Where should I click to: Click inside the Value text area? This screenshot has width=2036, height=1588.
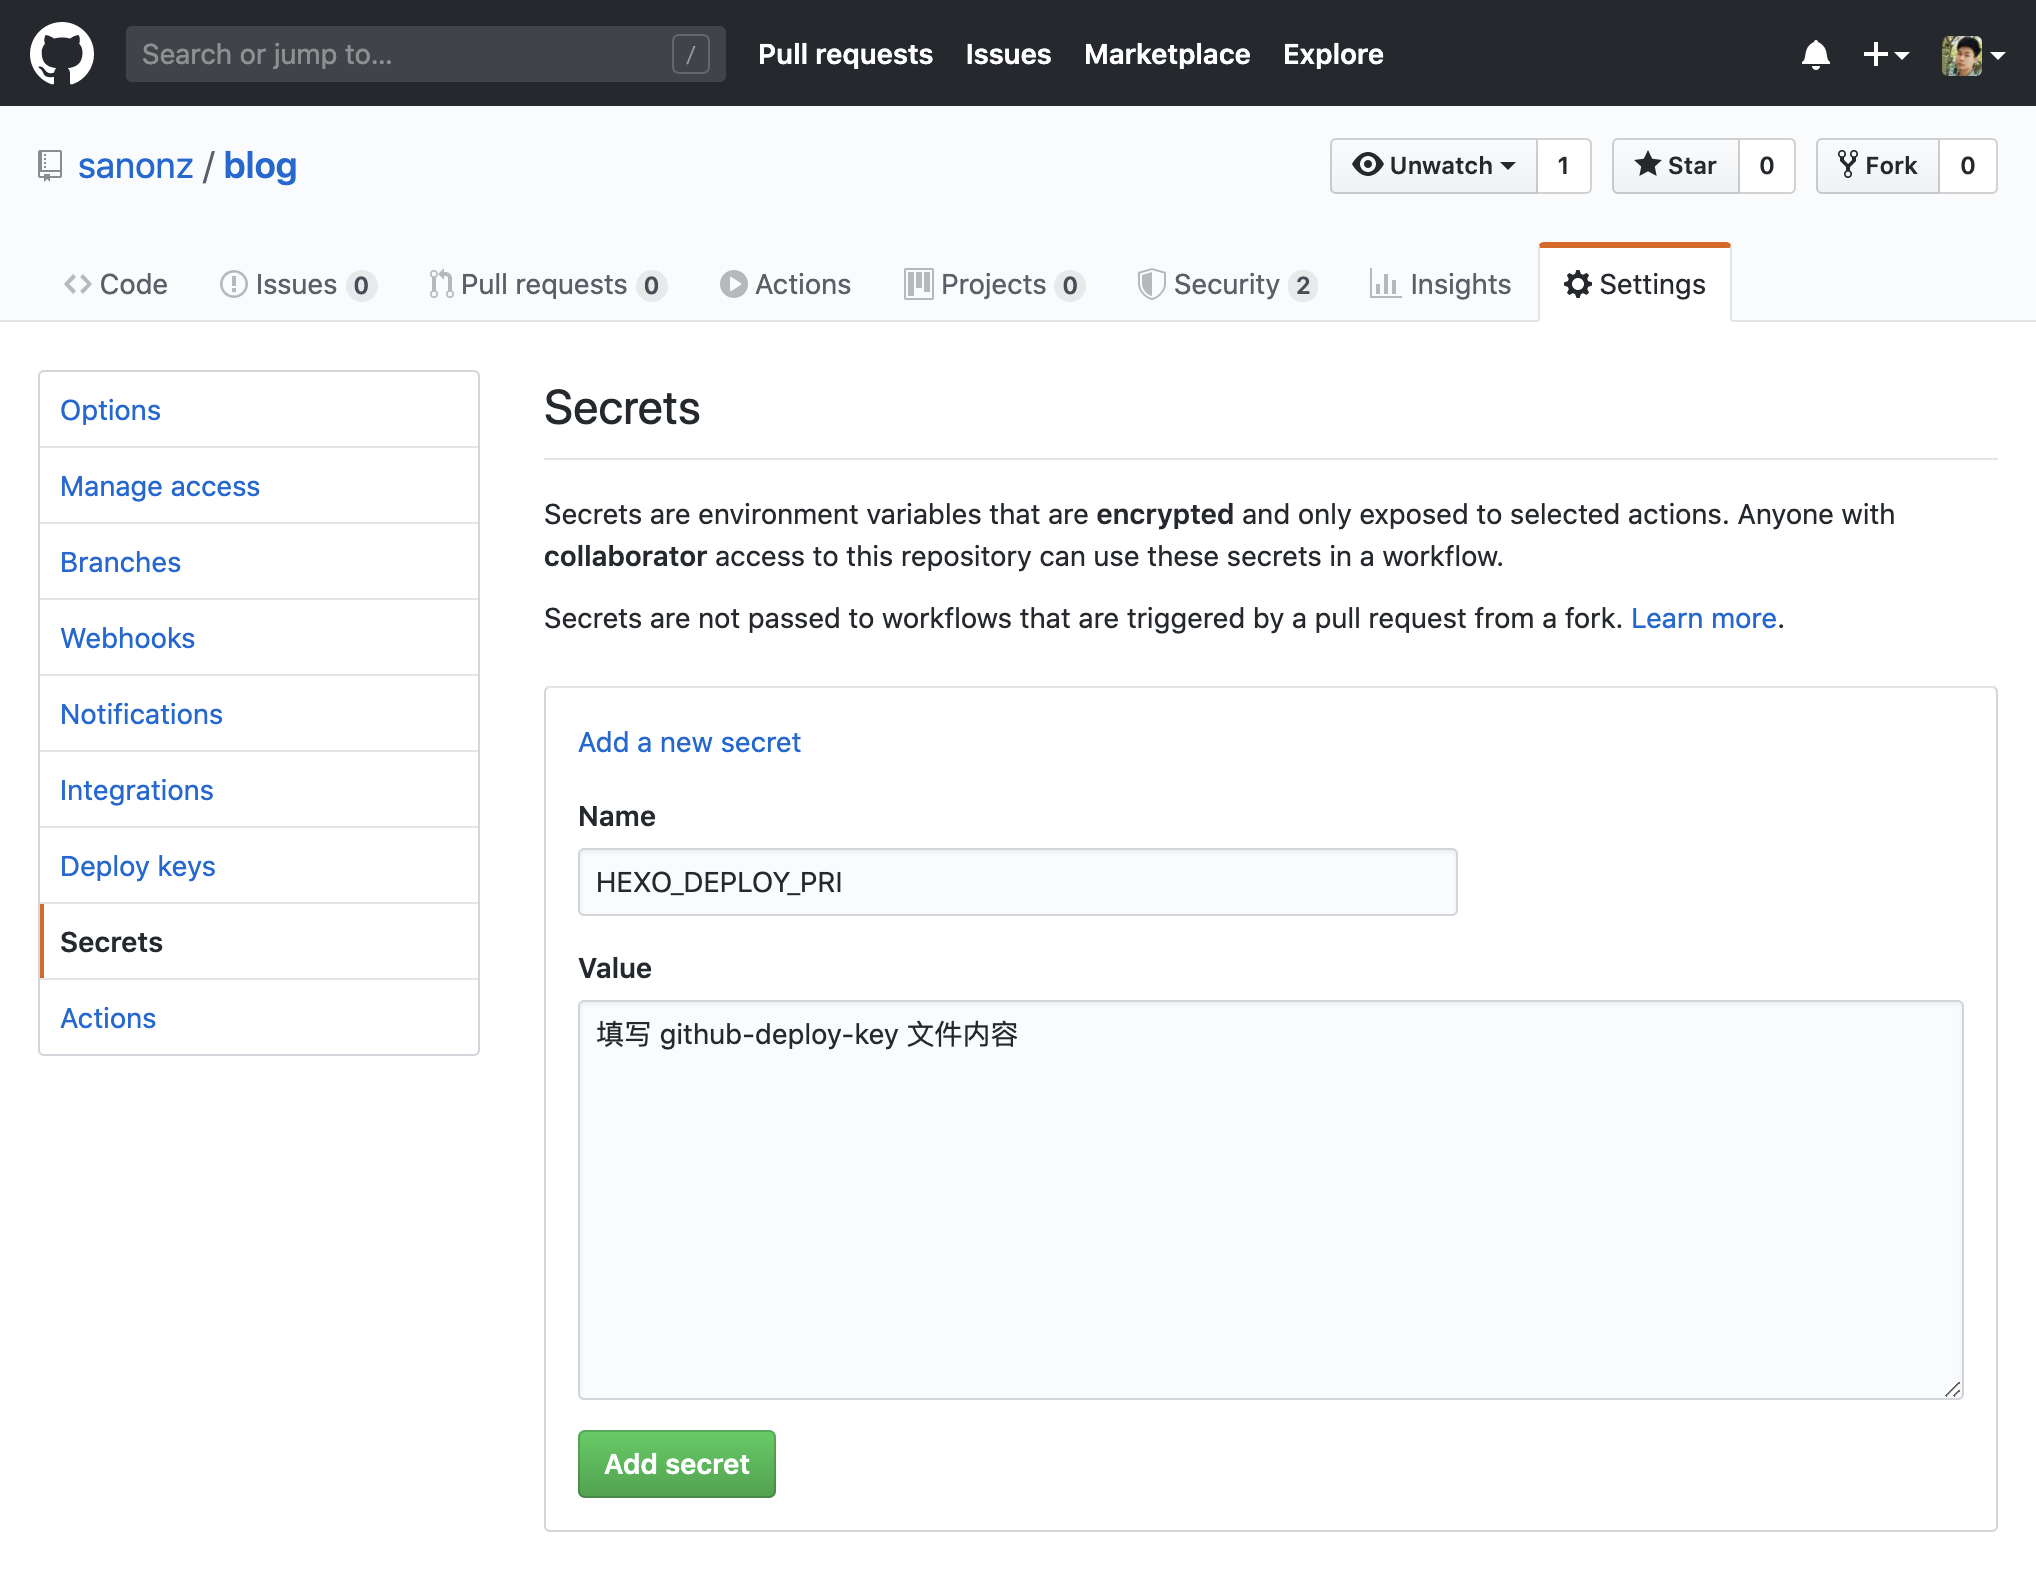(1270, 1200)
